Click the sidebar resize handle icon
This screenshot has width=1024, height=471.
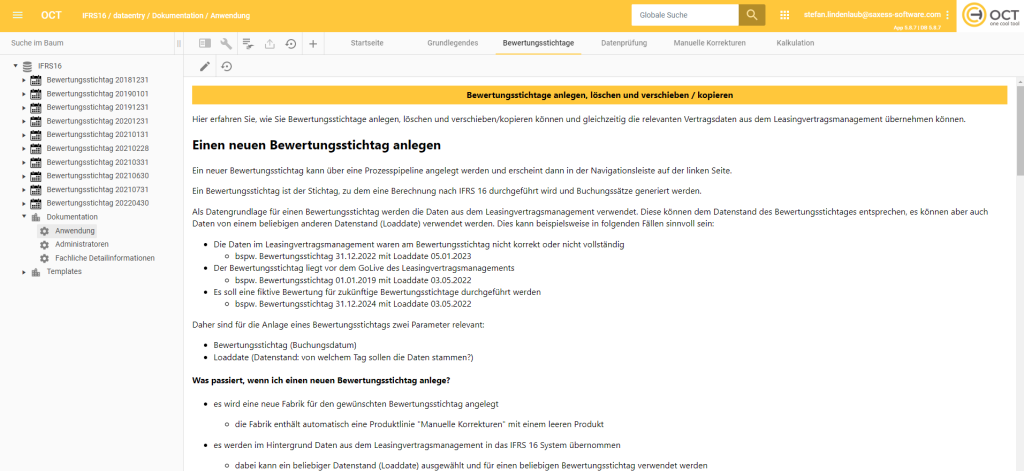tap(178, 44)
